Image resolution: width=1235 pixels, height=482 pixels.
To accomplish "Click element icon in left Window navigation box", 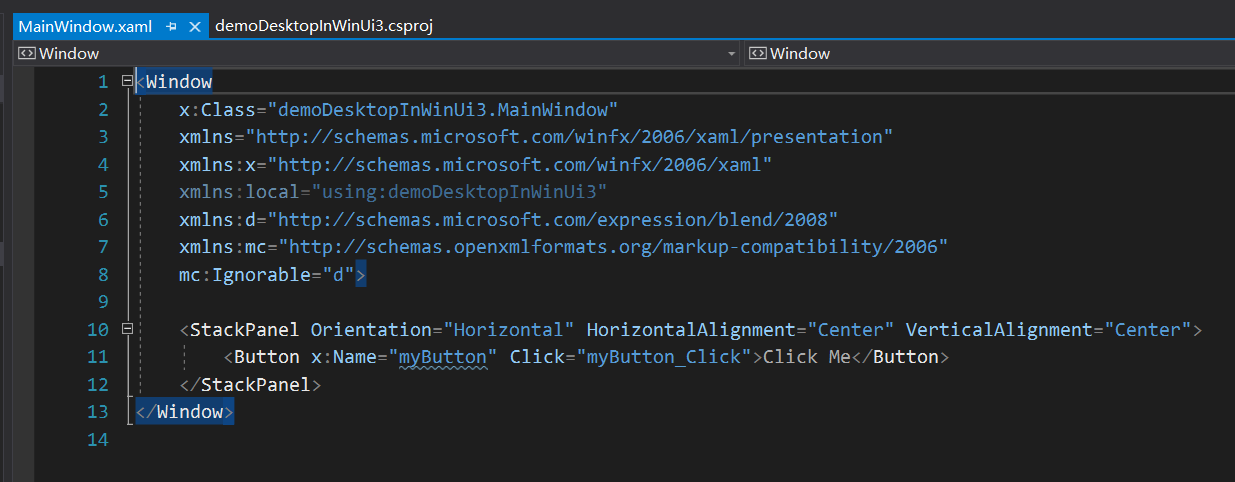I will click(x=26, y=54).
